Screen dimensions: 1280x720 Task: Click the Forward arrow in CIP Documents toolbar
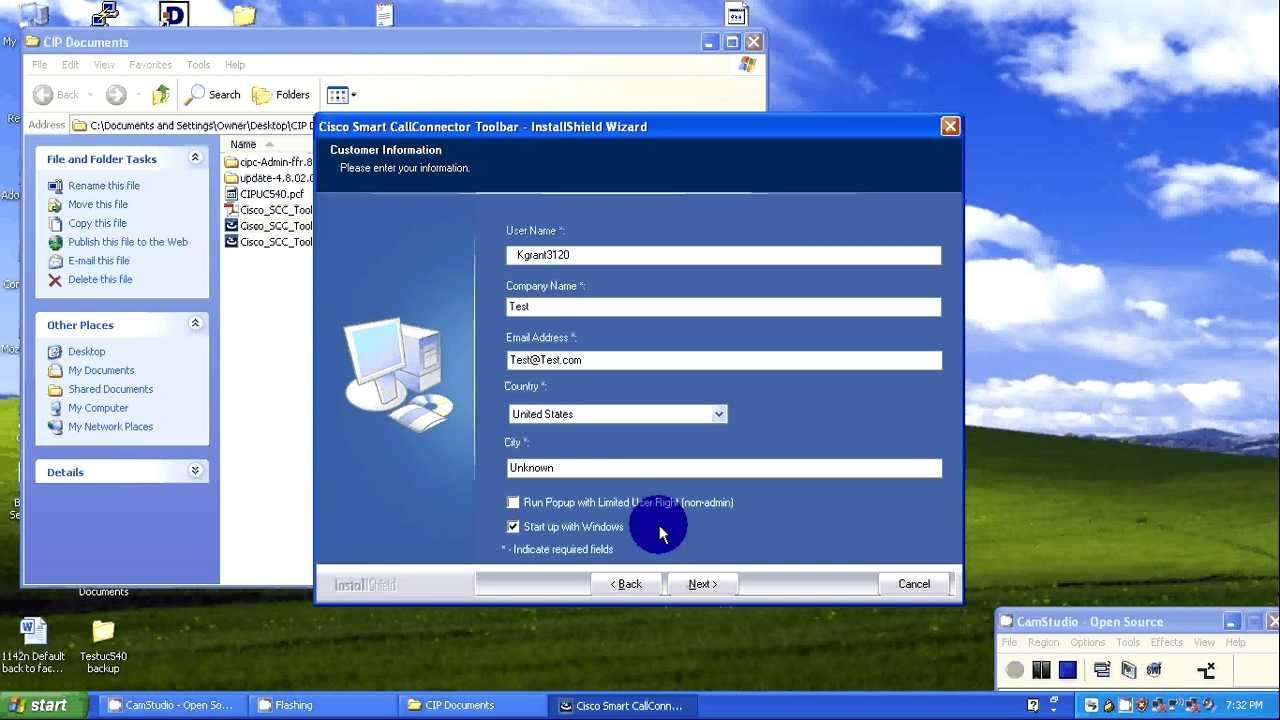(116, 95)
